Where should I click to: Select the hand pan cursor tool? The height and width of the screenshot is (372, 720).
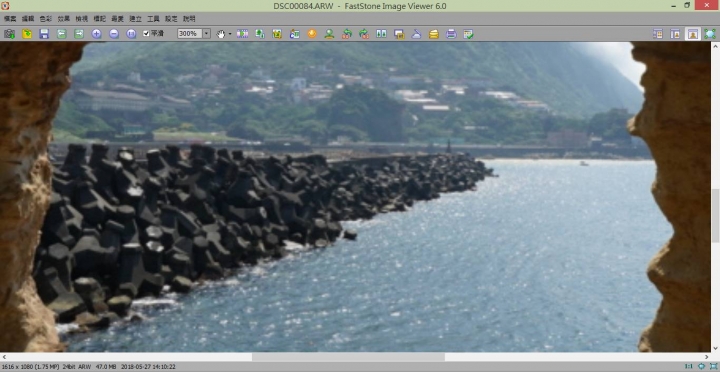pos(221,34)
